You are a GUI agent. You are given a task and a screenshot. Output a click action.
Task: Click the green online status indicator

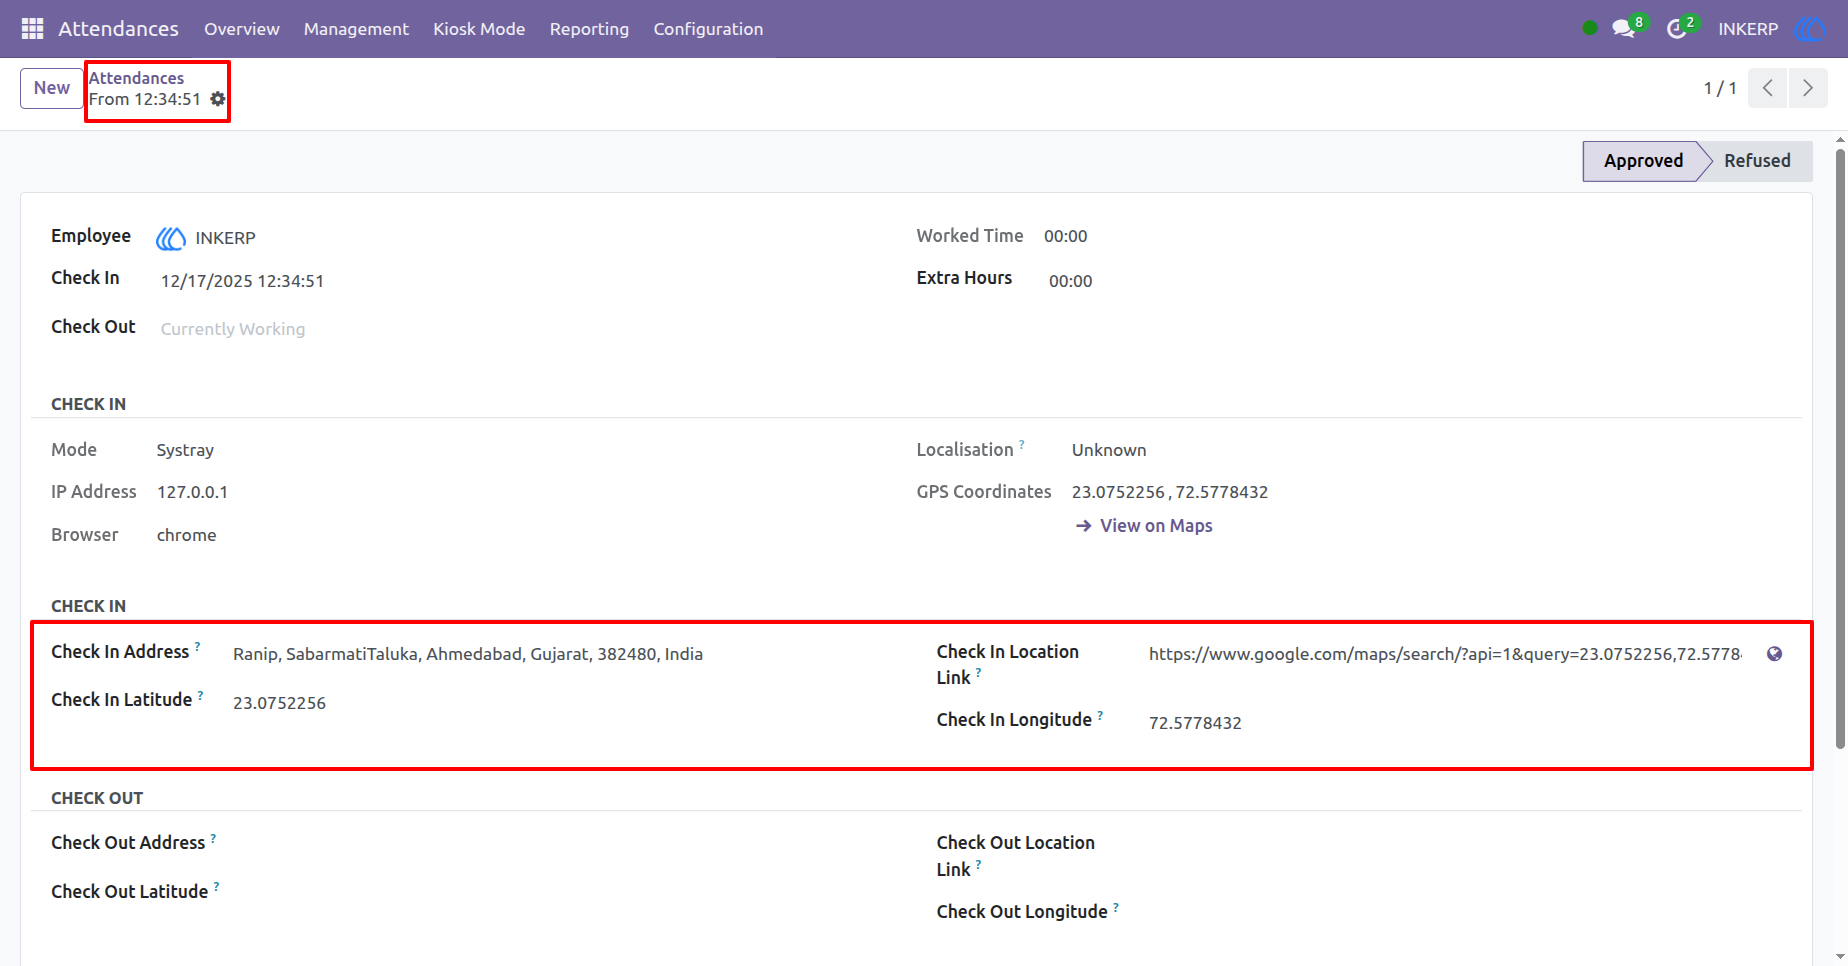click(x=1590, y=28)
